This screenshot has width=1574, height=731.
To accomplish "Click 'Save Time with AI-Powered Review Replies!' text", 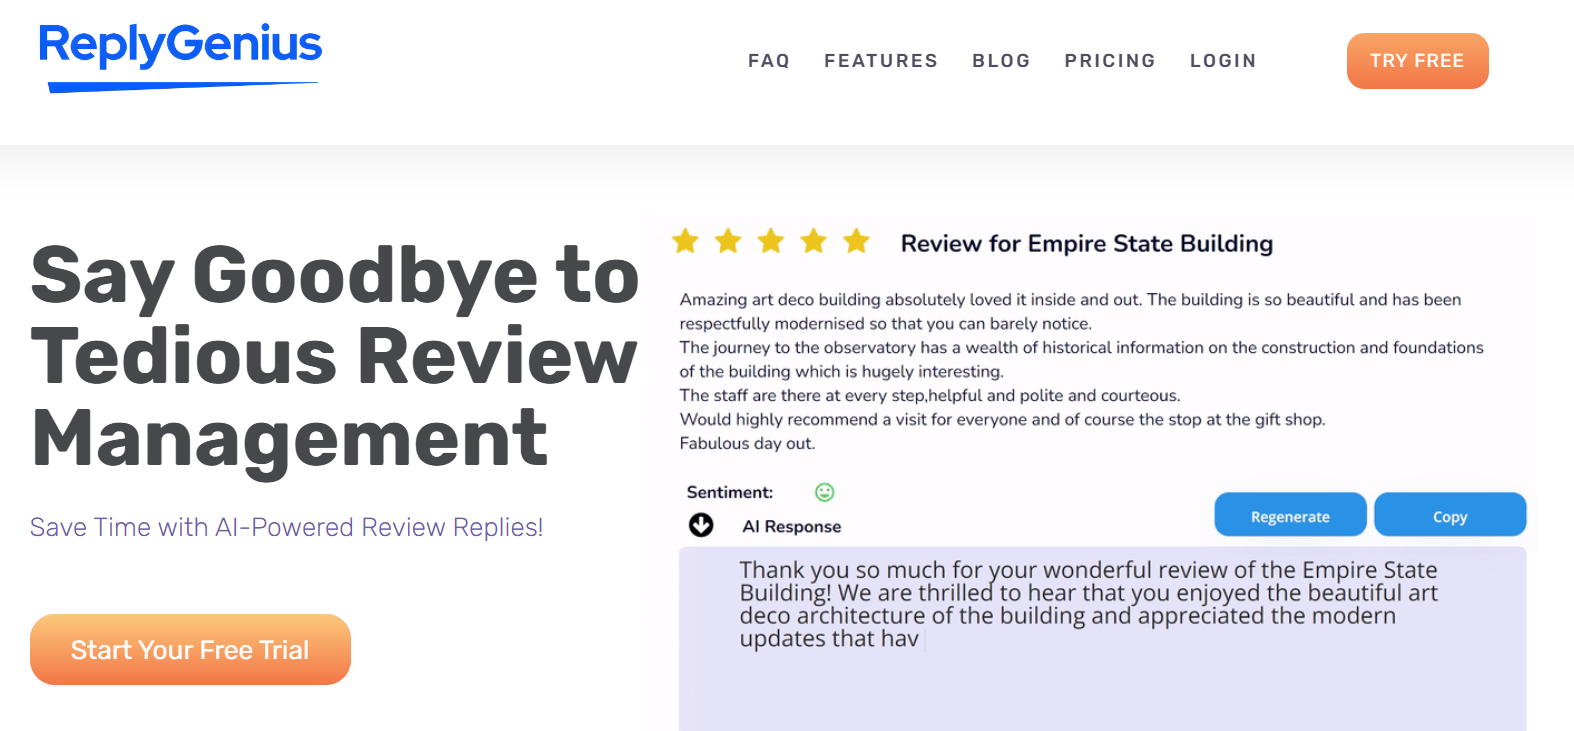I will 287,527.
